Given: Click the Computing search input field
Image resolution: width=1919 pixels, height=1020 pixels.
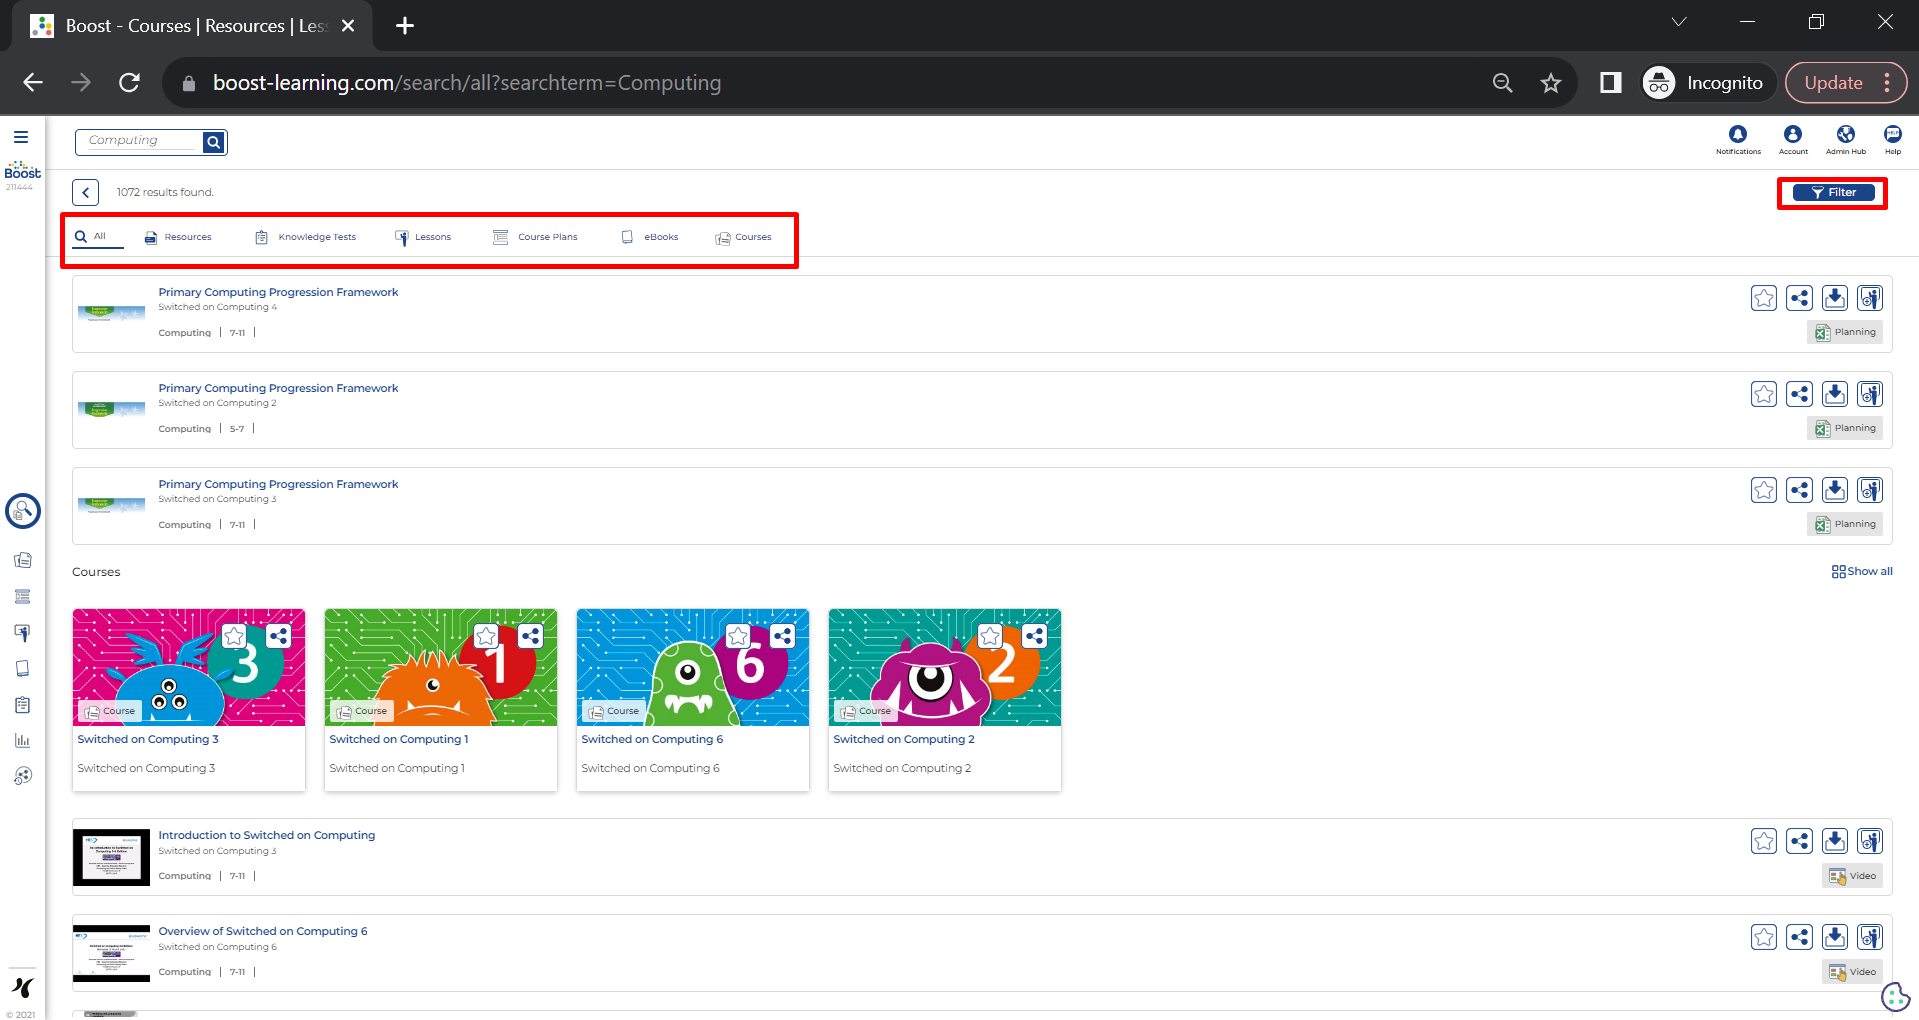Looking at the screenshot, I should click(138, 141).
